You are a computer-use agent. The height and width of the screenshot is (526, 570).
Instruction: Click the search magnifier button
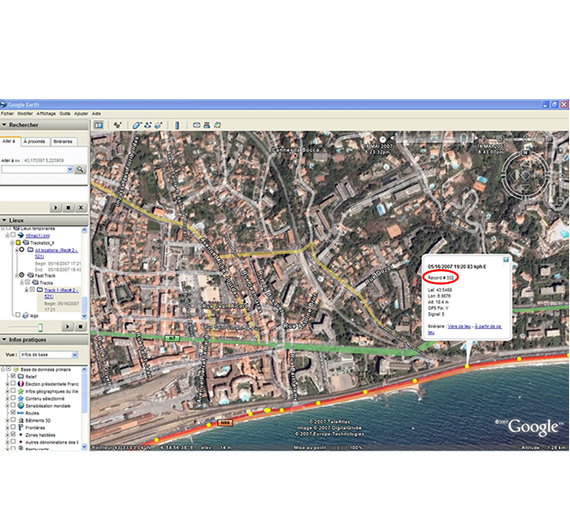[80, 169]
